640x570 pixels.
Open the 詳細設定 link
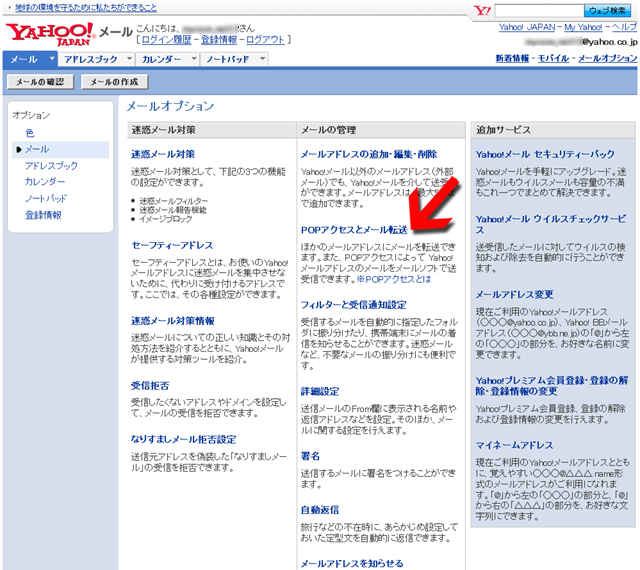320,392
